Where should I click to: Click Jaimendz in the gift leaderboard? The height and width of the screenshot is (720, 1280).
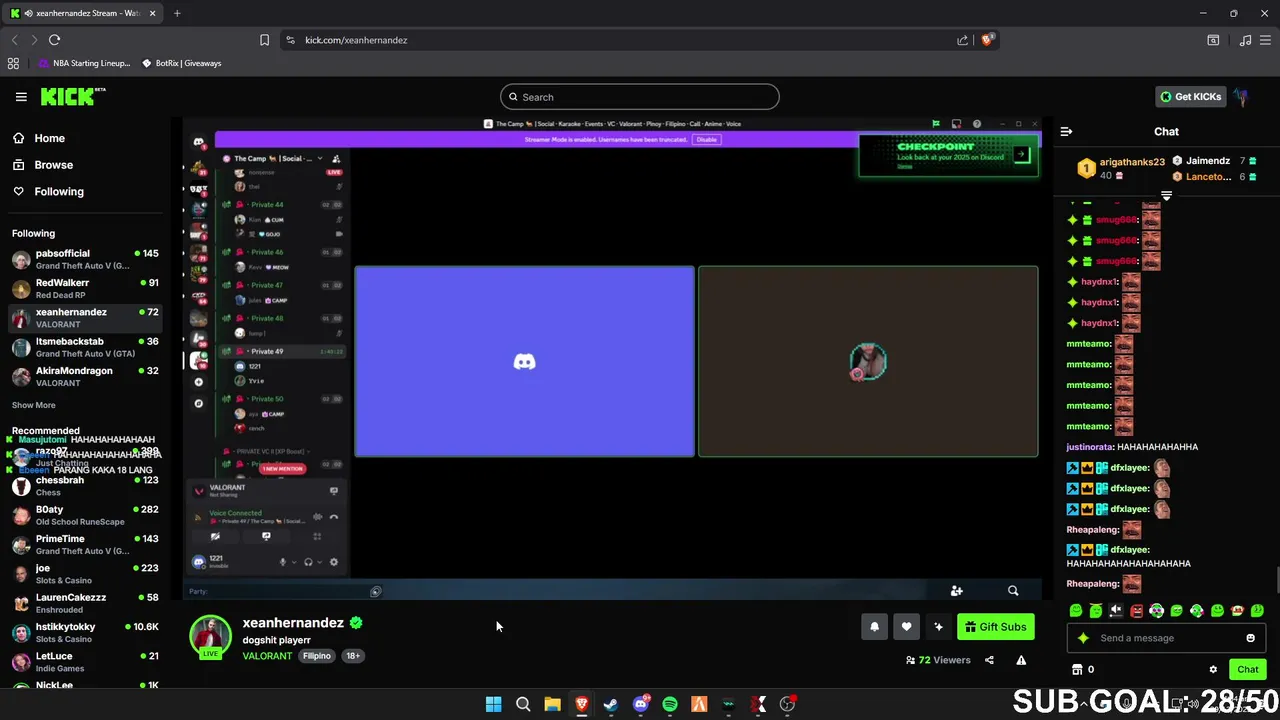(1208, 161)
